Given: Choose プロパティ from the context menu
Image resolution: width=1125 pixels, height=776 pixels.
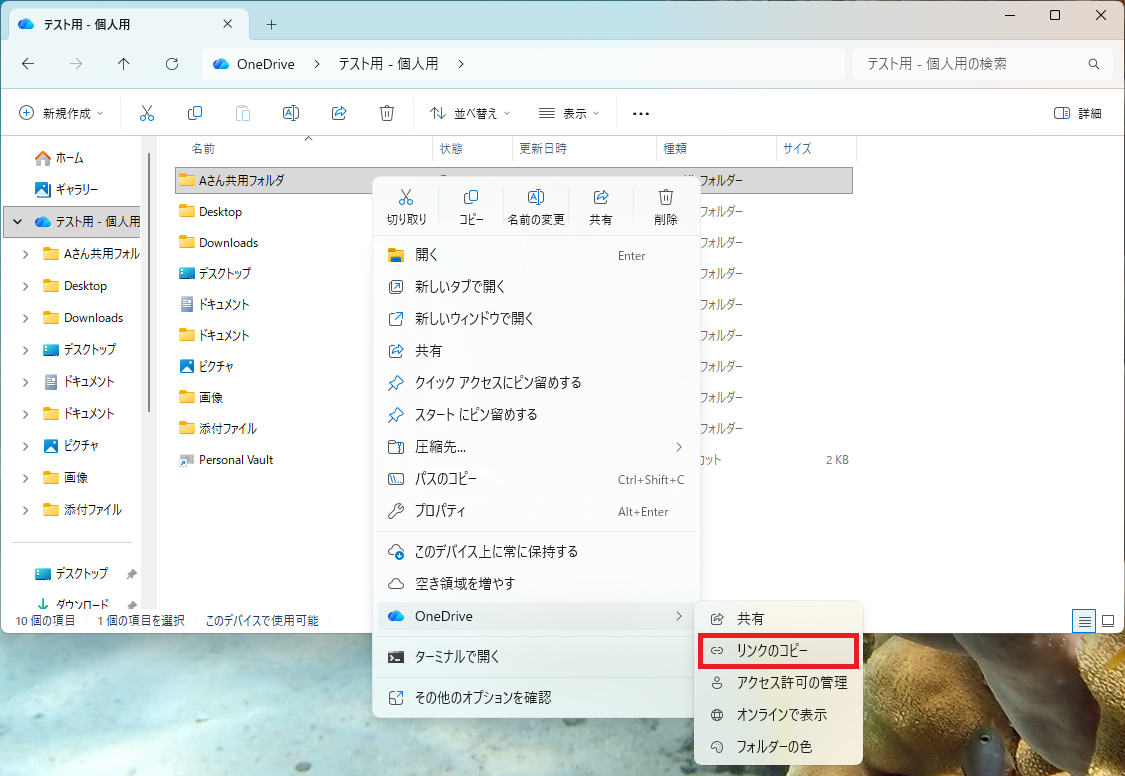Looking at the screenshot, I should coord(440,511).
